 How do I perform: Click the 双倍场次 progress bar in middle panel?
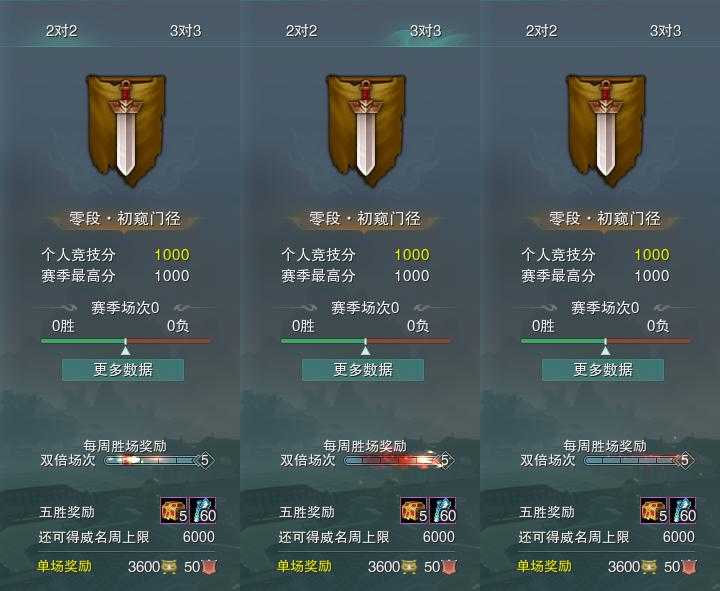[399, 460]
